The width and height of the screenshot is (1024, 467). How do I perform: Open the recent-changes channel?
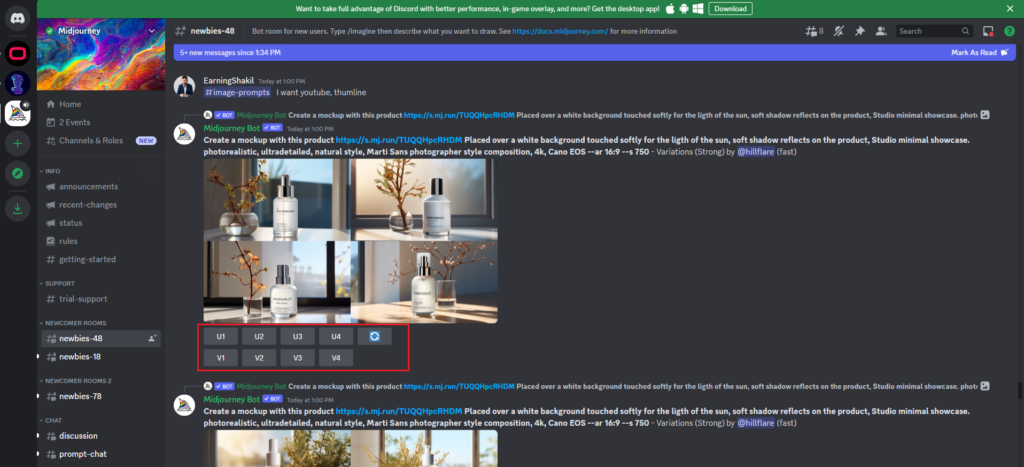coord(101,204)
